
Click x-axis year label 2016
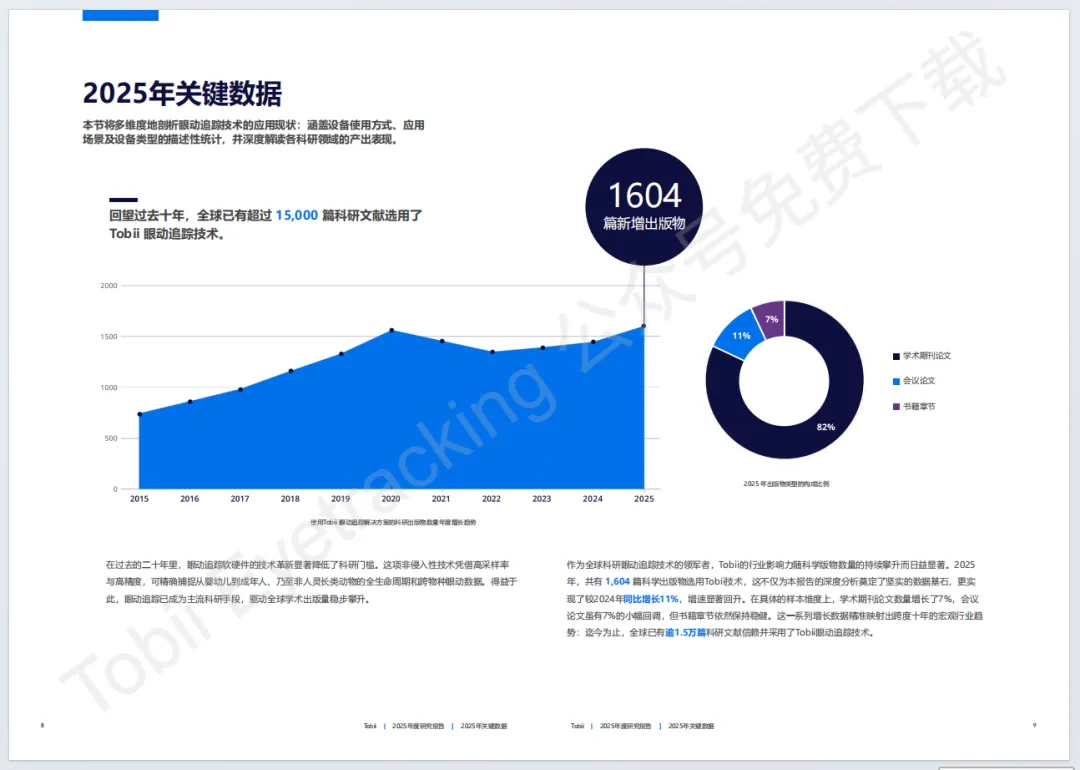tap(189, 499)
